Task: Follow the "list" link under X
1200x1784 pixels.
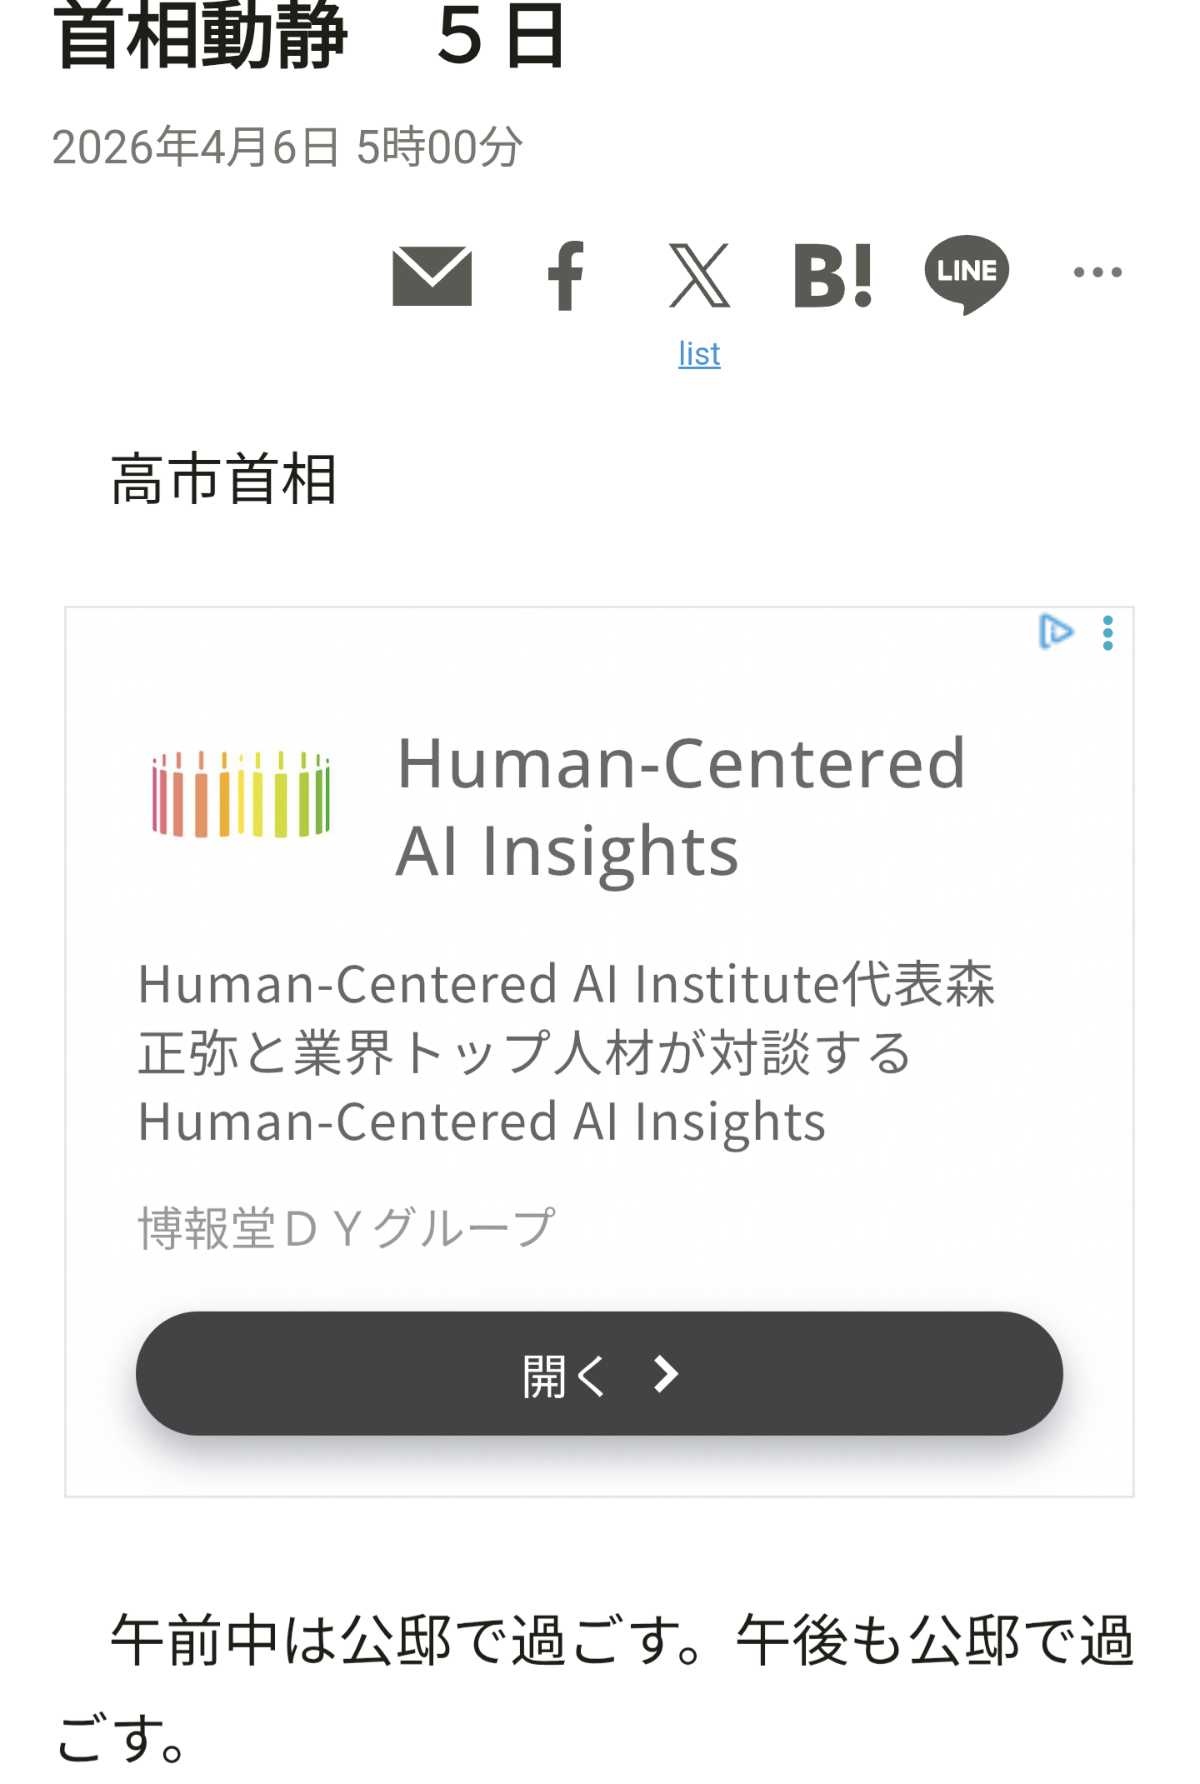Action: pos(699,354)
